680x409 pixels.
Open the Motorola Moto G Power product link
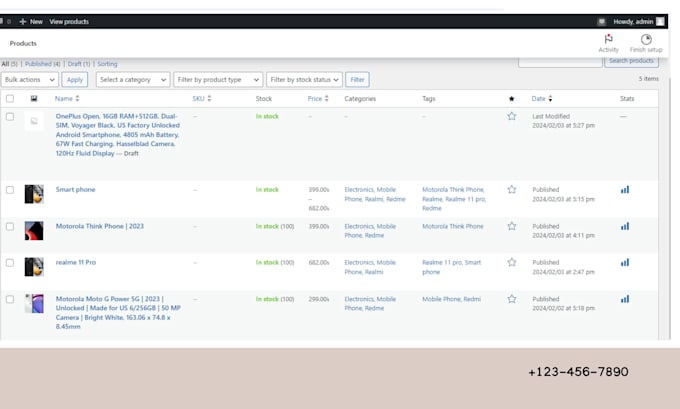coord(118,312)
